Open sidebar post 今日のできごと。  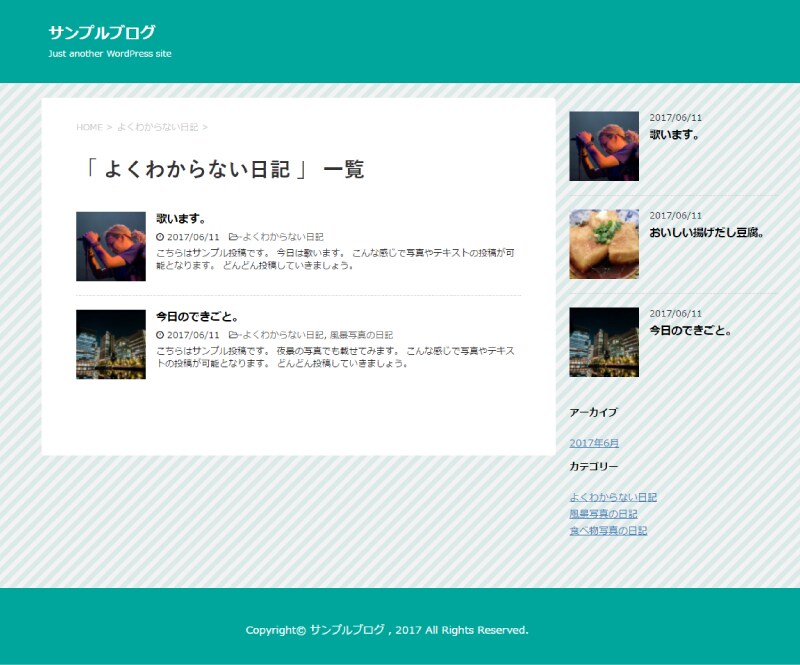coord(690,331)
